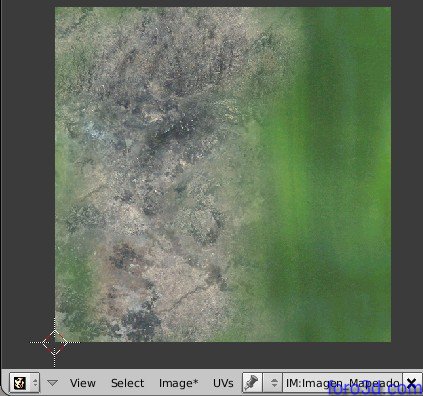Image resolution: width=423 pixels, height=396 pixels.
Task: Open the image browse dropdown arrows
Action: click(x=273, y=382)
